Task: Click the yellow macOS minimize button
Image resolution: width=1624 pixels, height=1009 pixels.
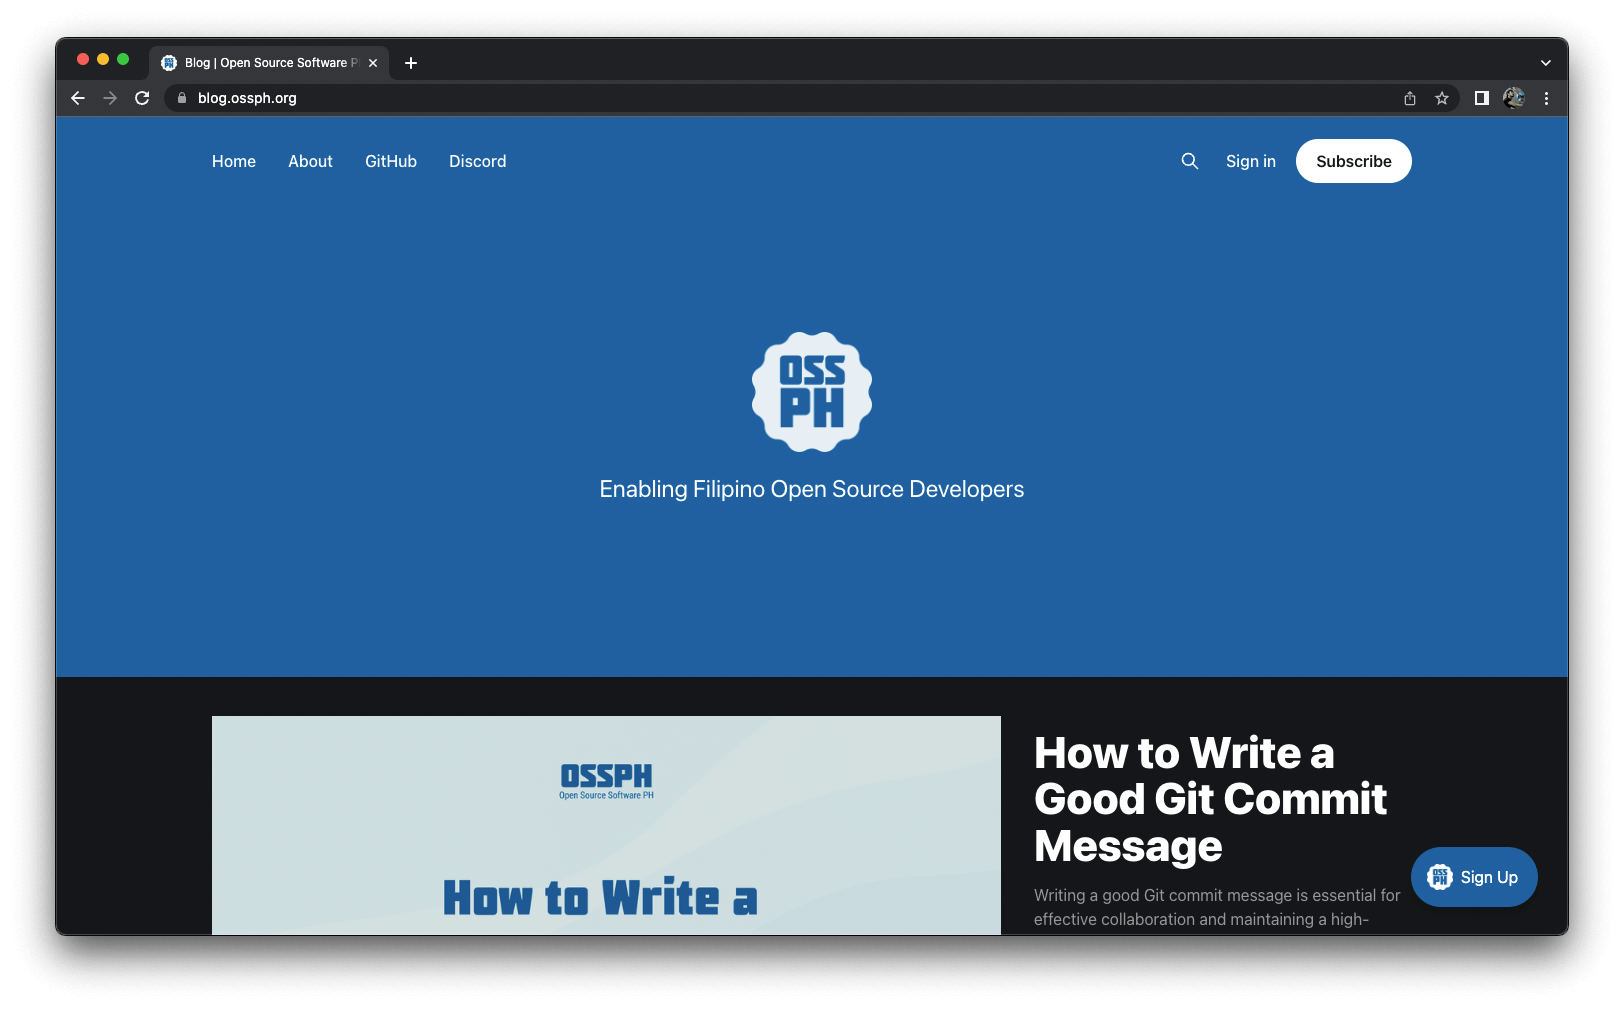Action: click(103, 59)
